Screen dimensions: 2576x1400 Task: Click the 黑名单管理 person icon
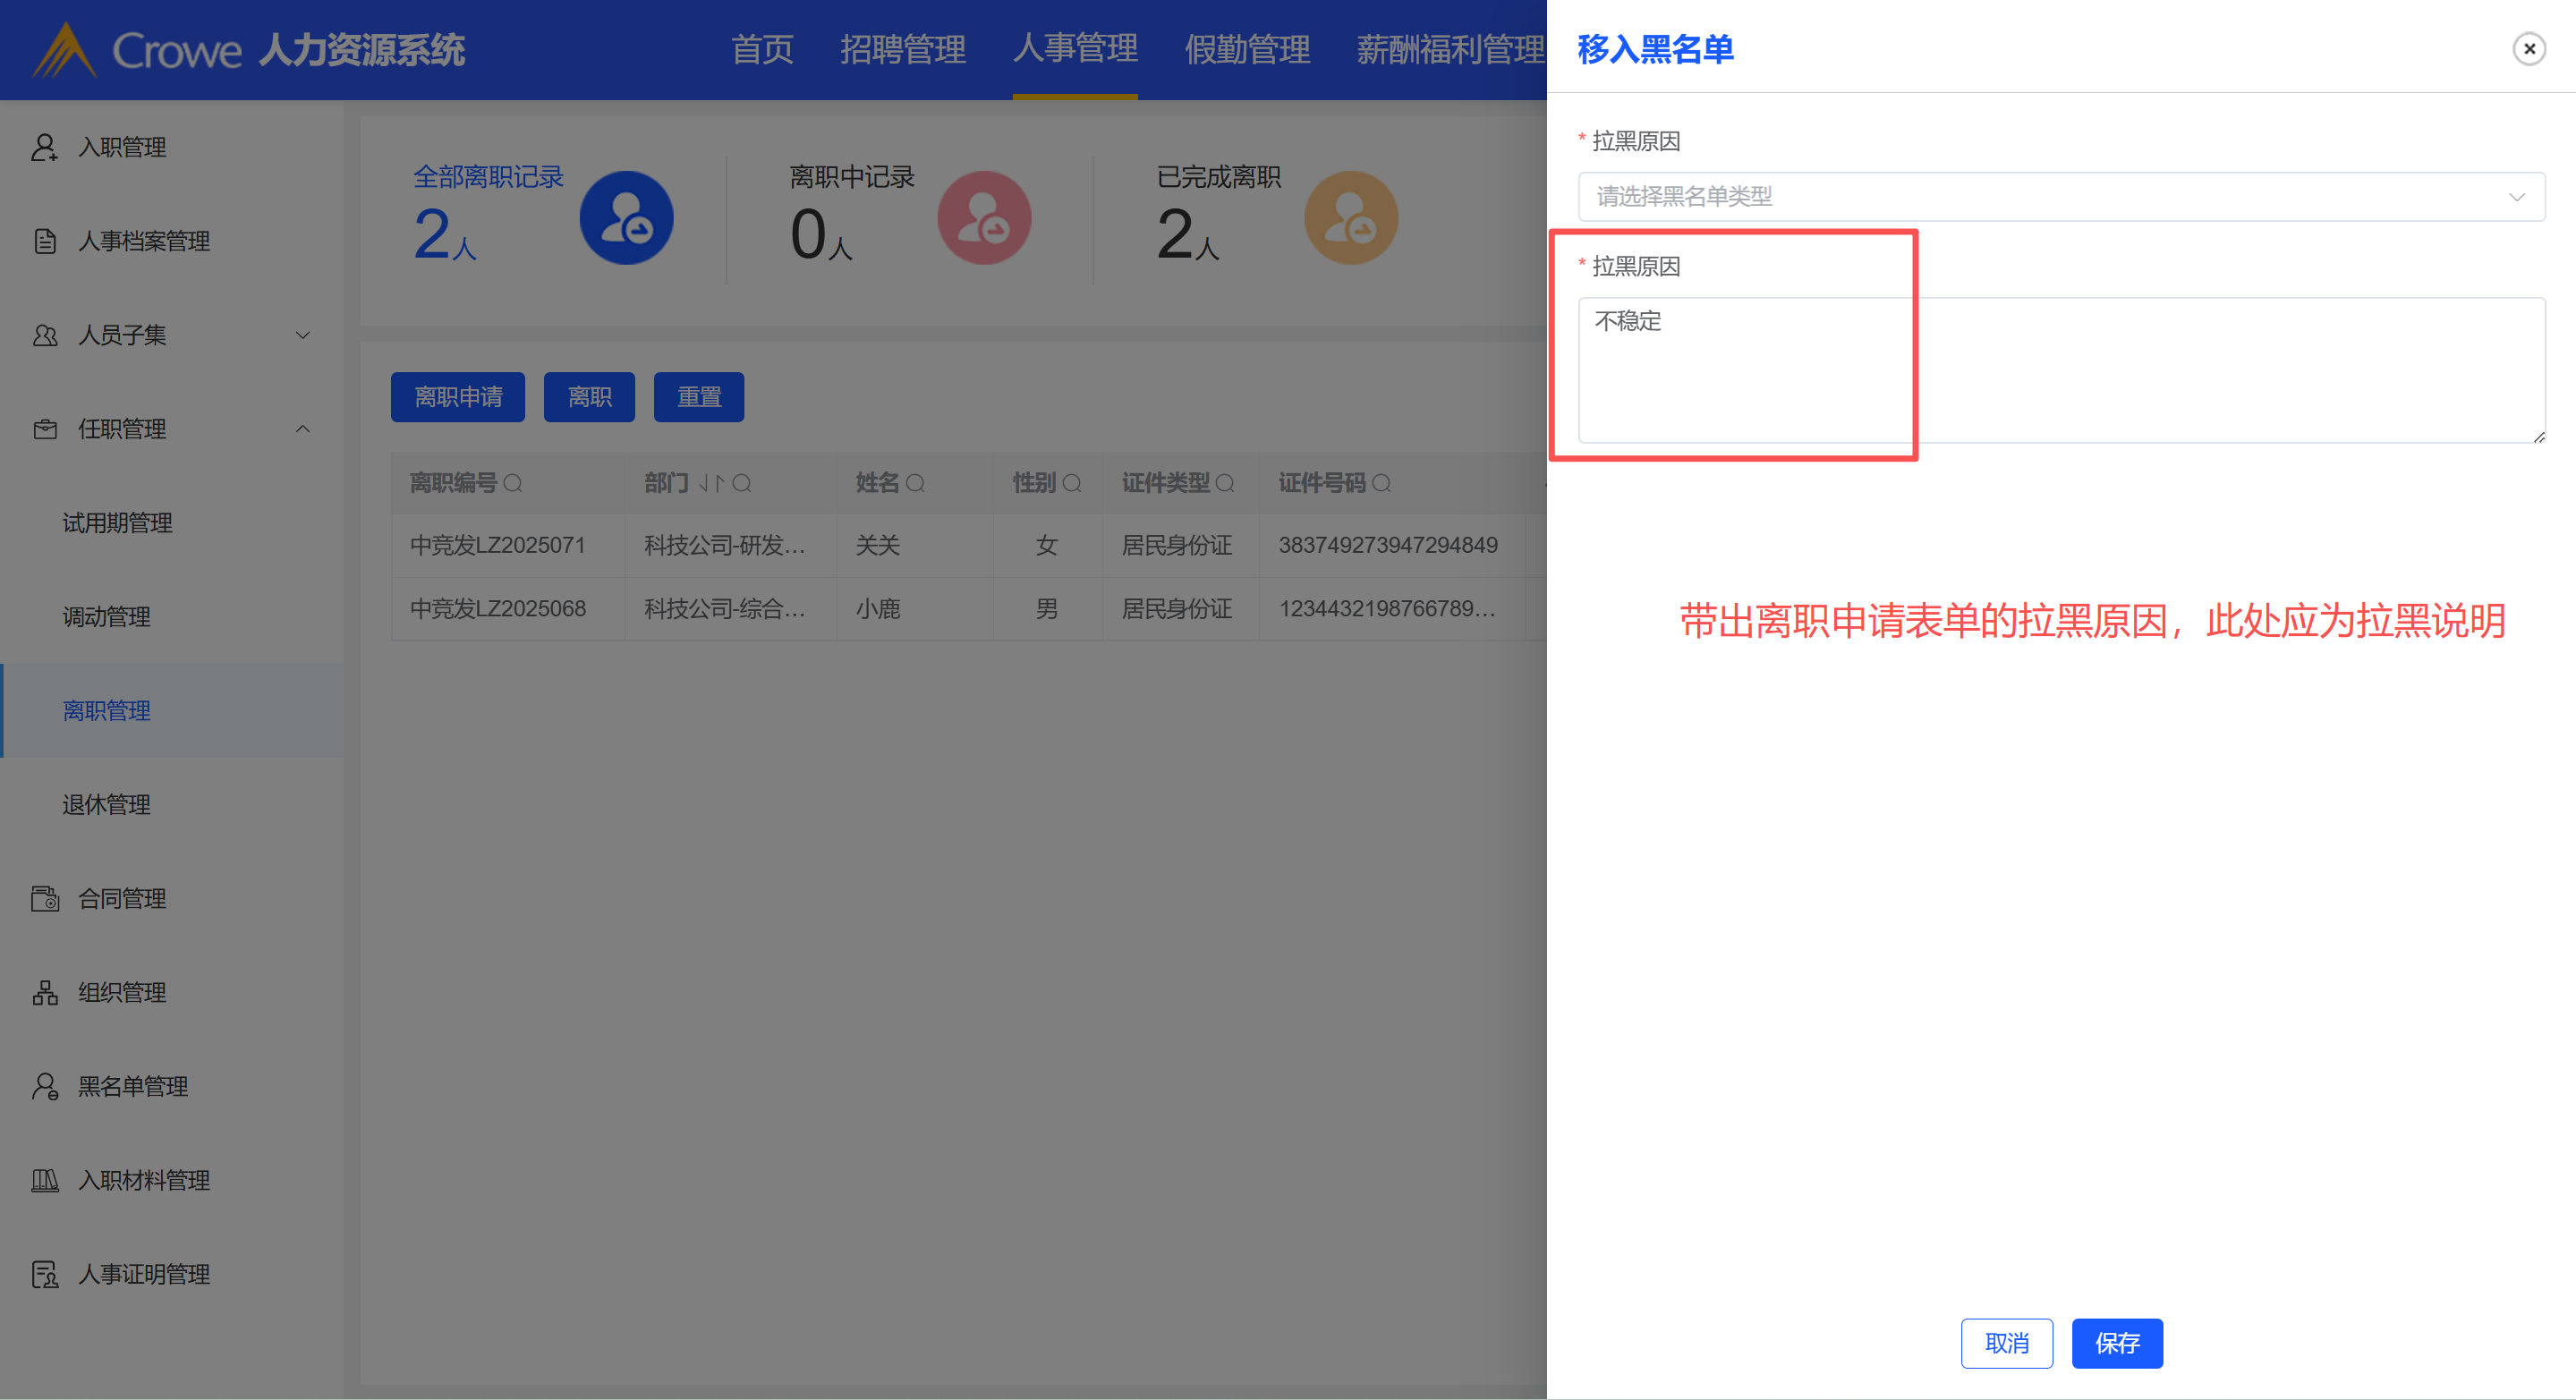pos(44,1086)
